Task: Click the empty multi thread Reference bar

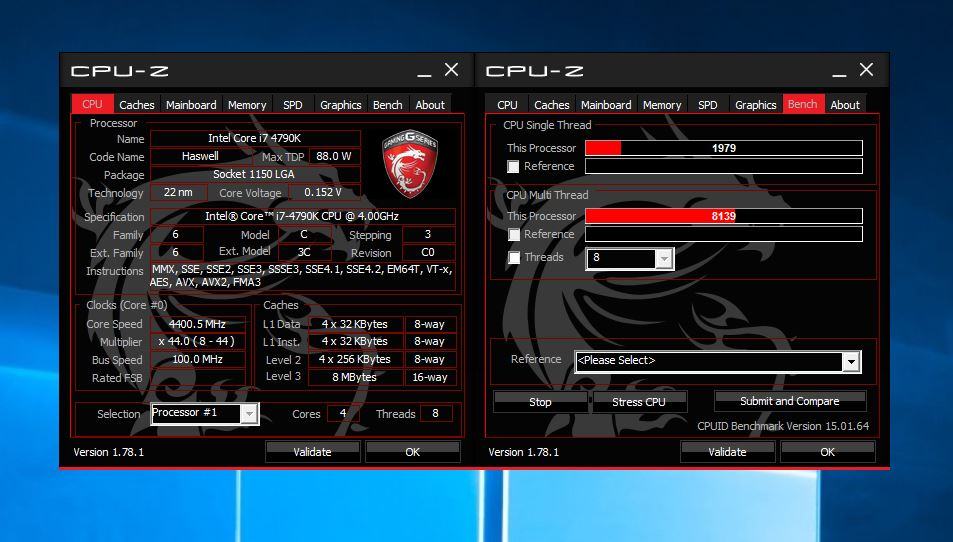Action: click(724, 234)
